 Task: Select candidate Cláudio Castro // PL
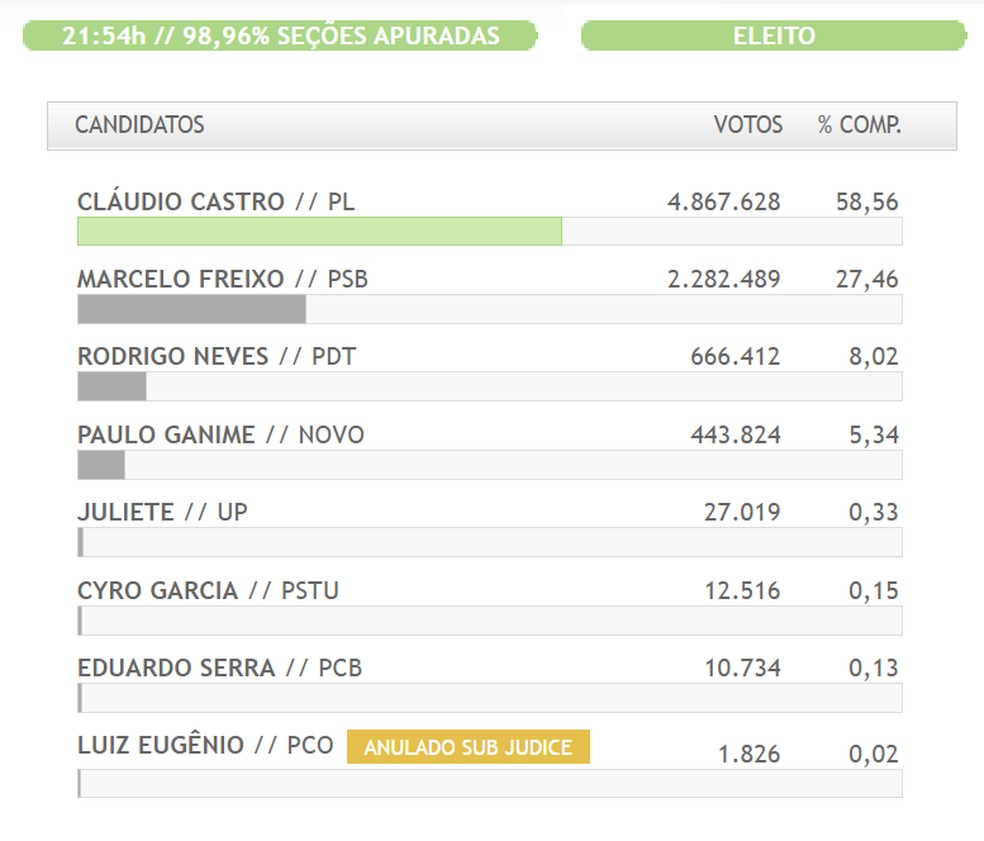pos(216,202)
